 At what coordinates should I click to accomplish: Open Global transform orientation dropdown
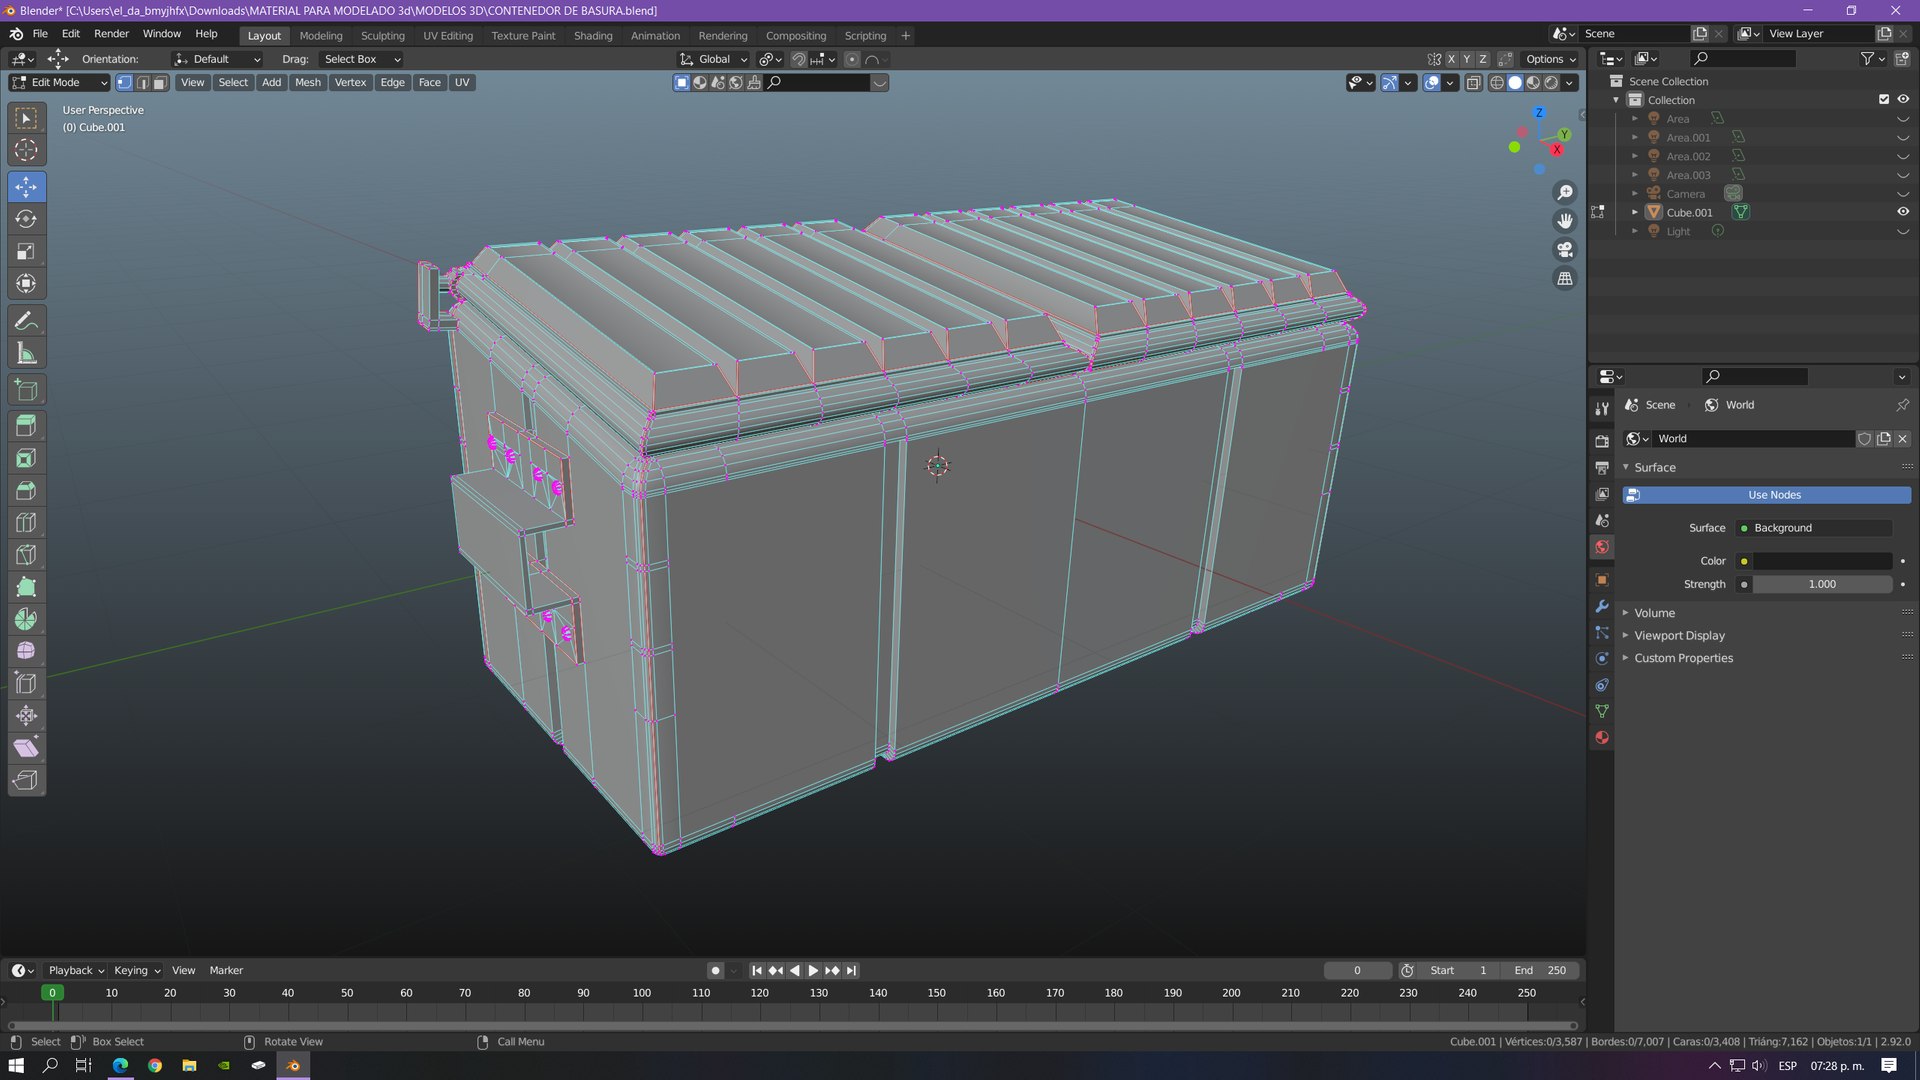point(713,59)
